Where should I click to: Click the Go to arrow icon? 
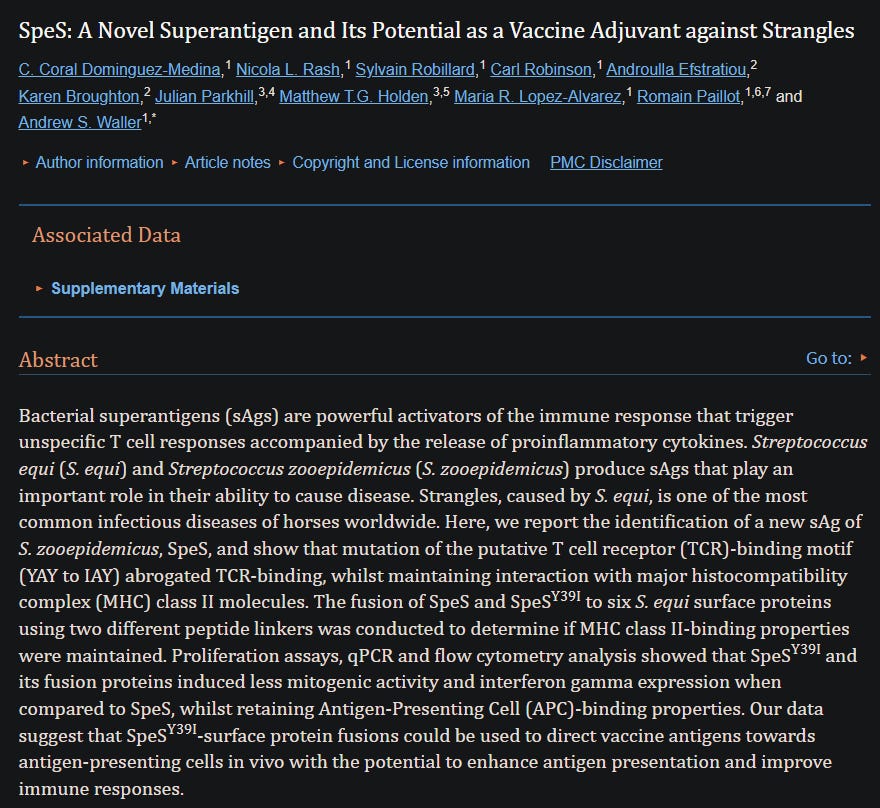coord(864,357)
